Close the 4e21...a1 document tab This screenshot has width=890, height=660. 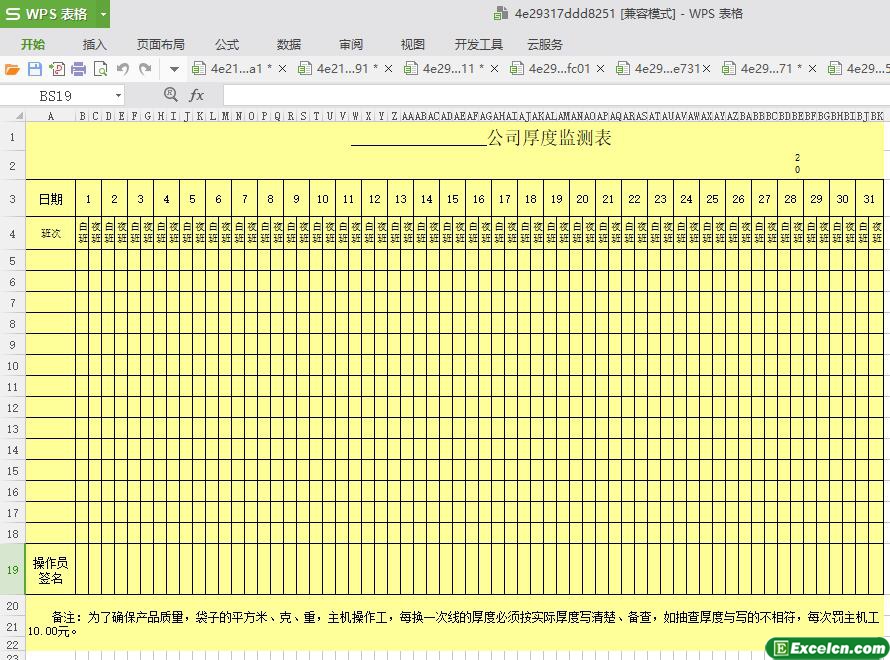pyautogui.click(x=282, y=69)
